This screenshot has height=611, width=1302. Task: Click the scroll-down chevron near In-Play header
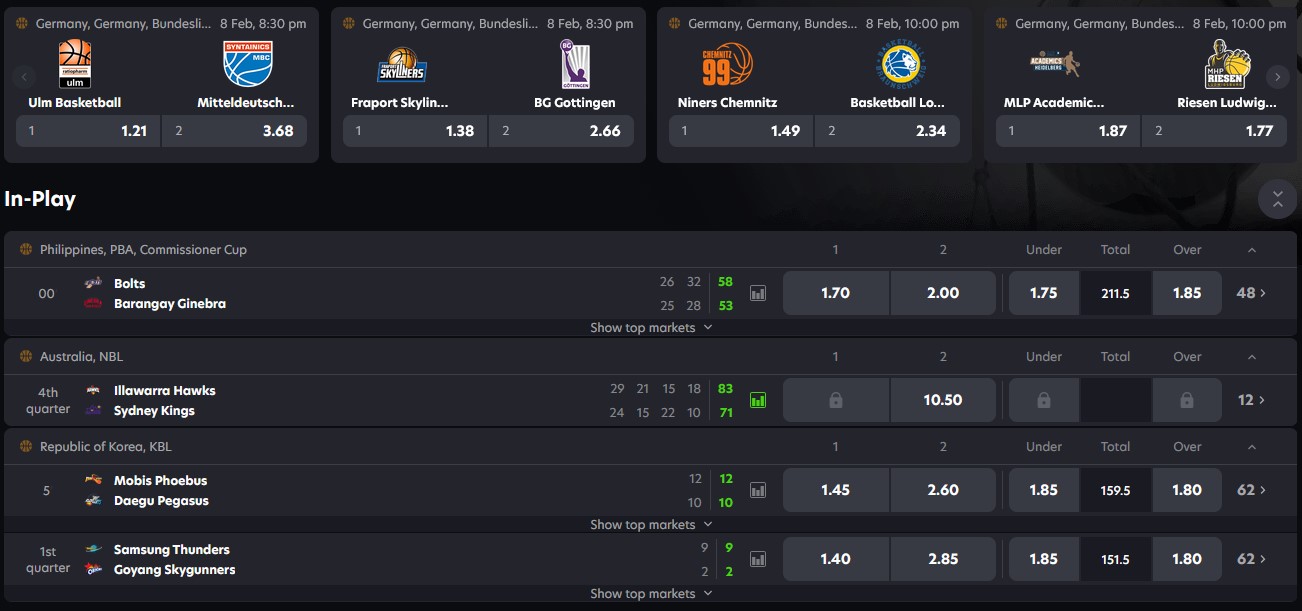point(1277,199)
